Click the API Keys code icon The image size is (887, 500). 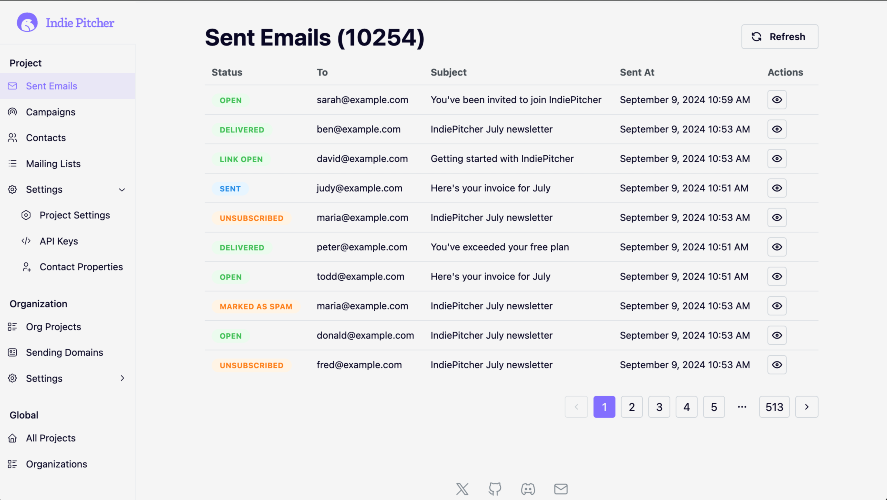point(26,241)
